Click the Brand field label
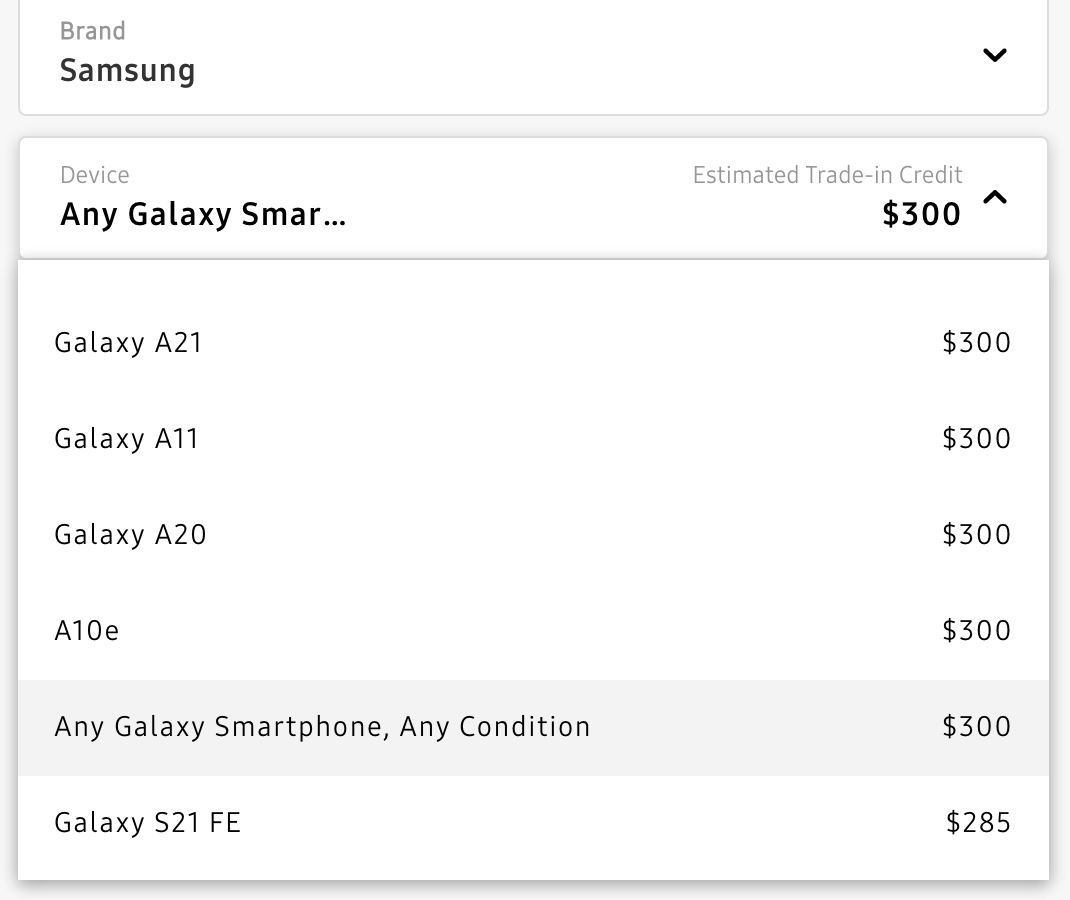Image resolution: width=1070 pixels, height=900 pixels. click(x=92, y=31)
